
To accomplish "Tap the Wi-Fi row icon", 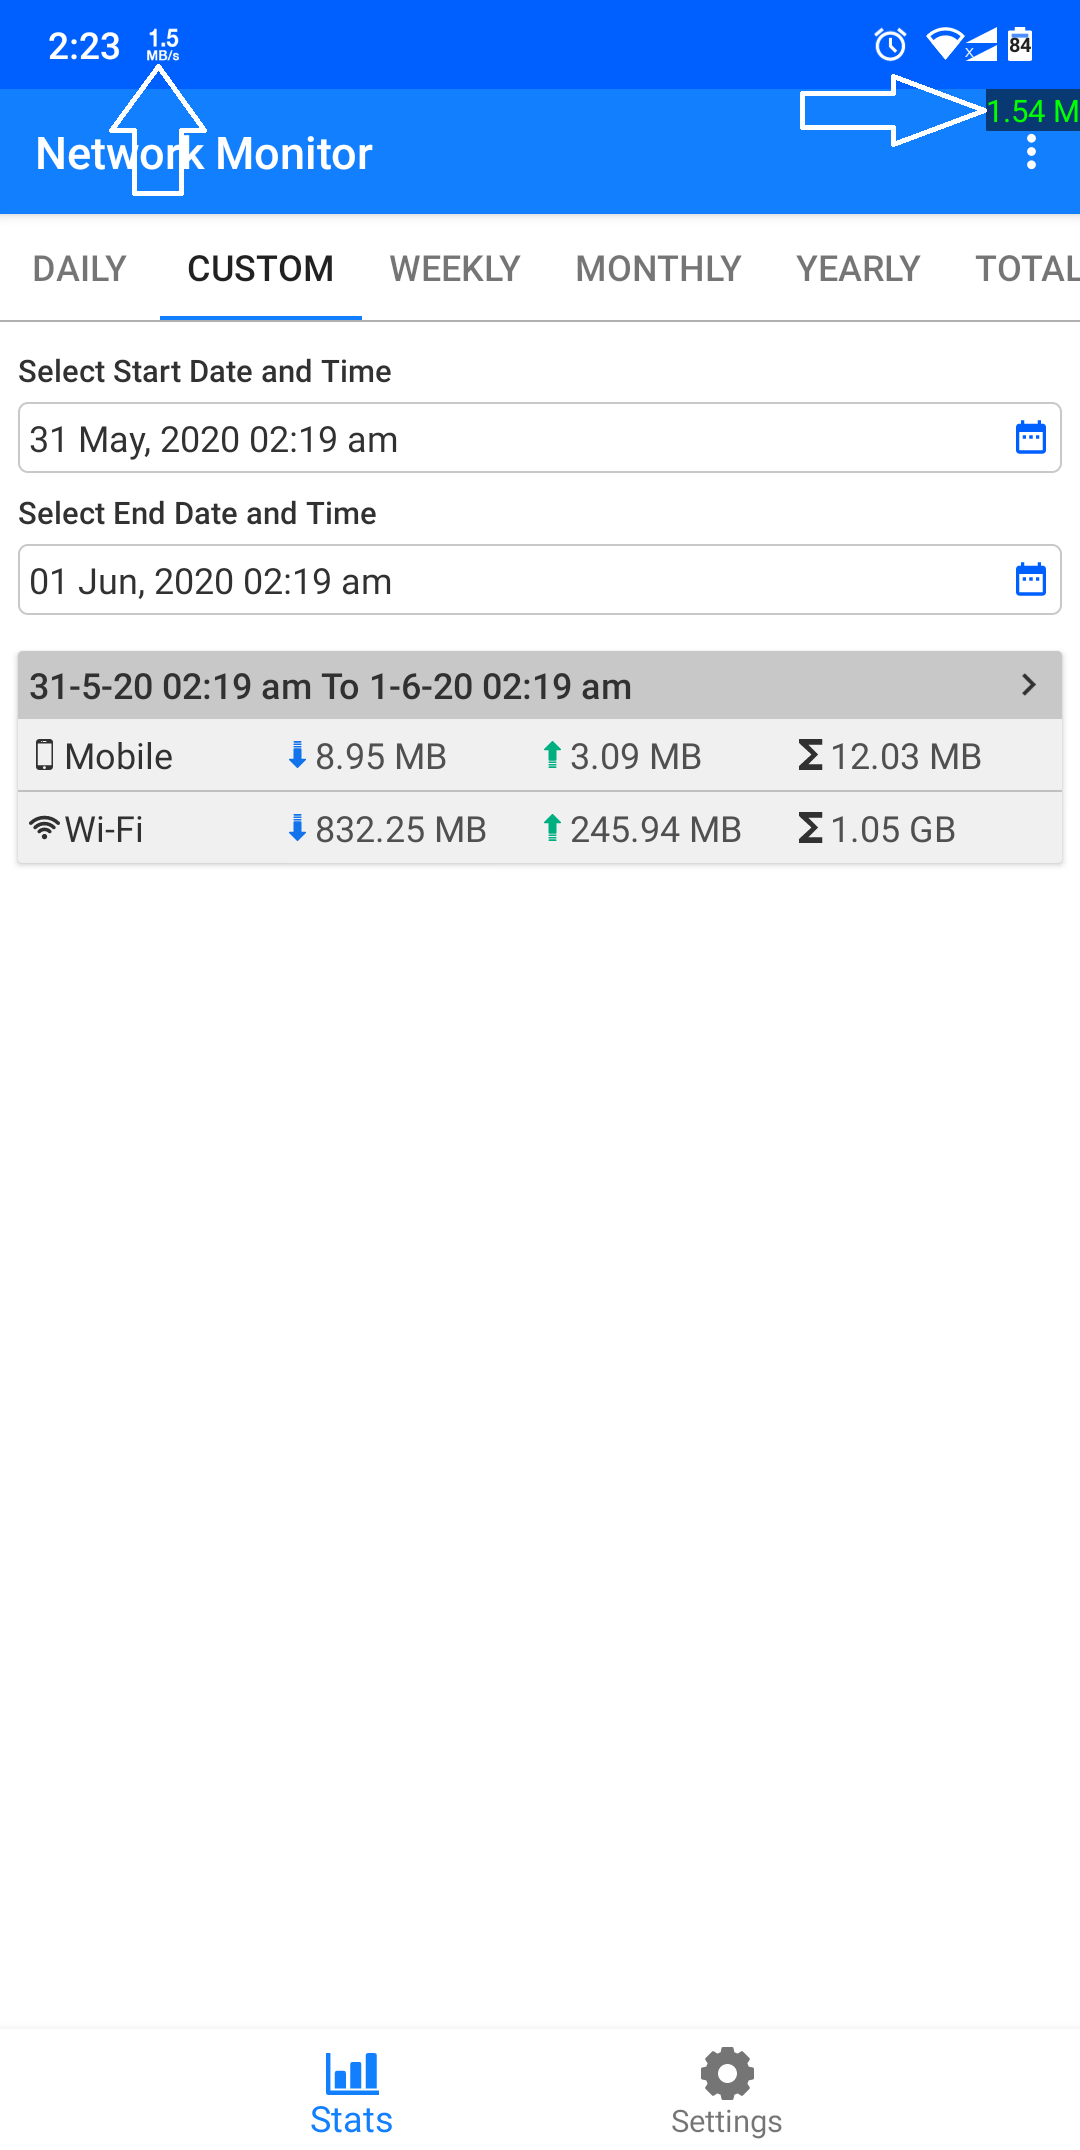I will point(45,828).
